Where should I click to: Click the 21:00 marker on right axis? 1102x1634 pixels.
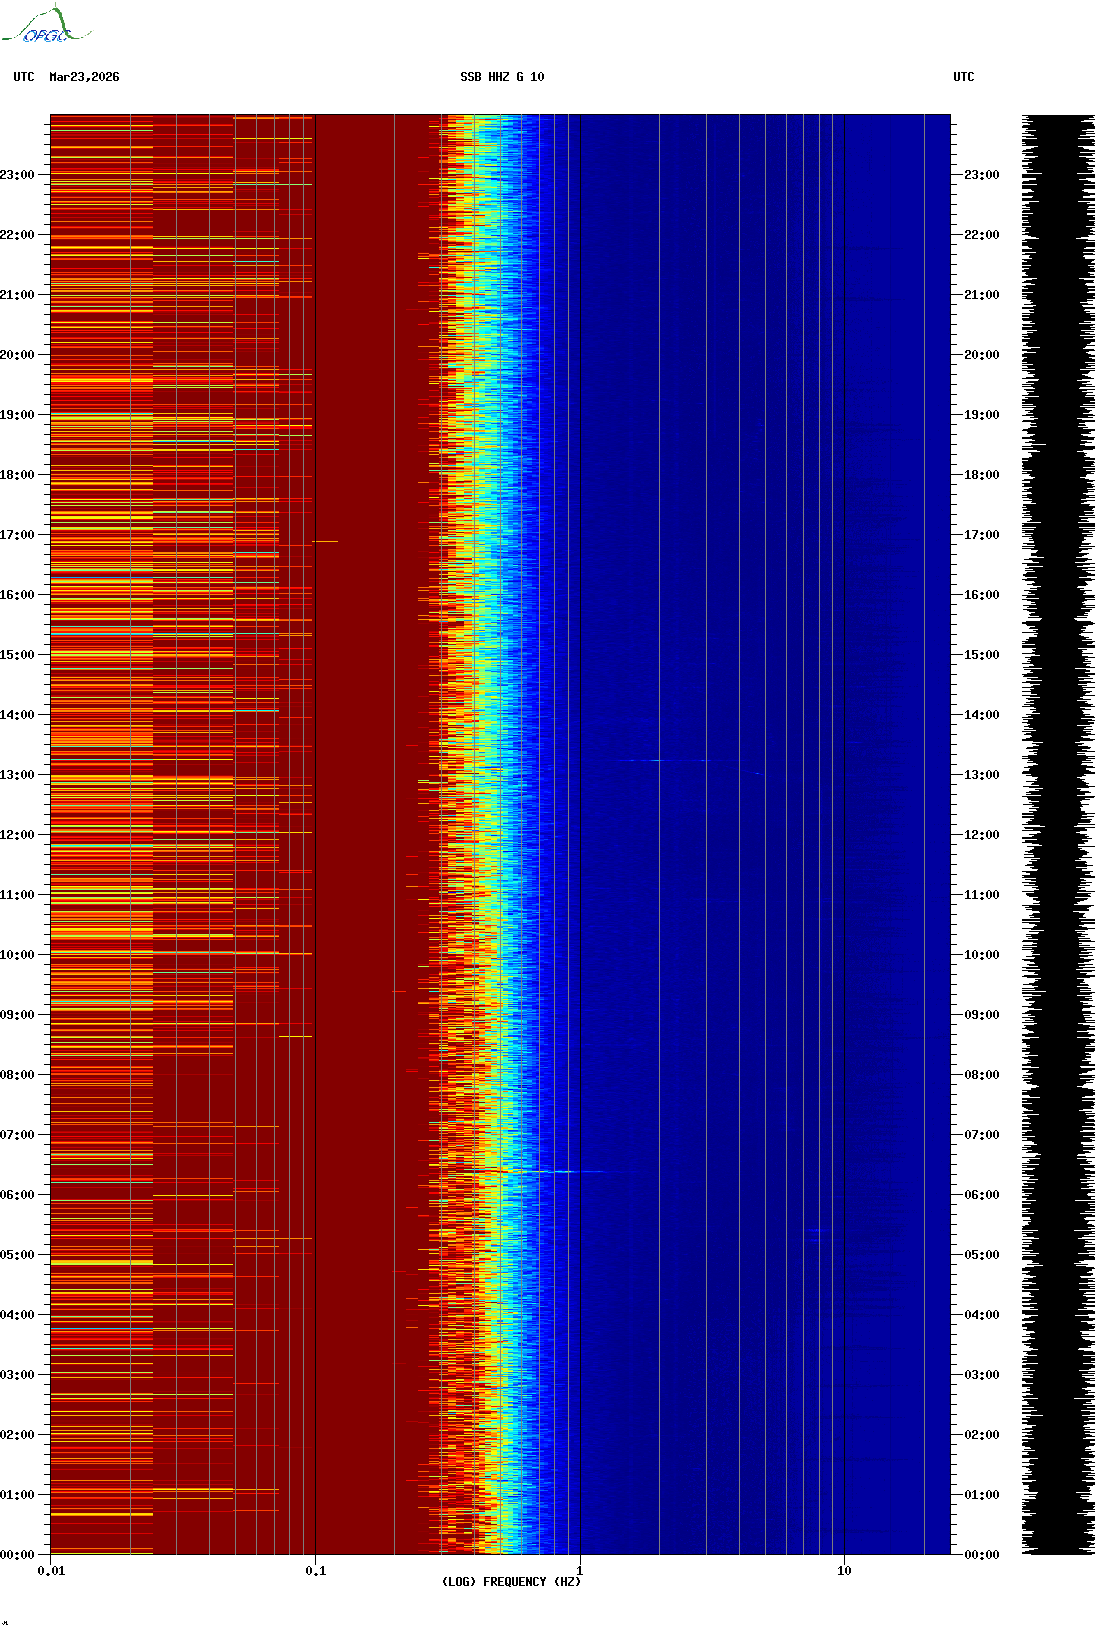[x=981, y=295]
